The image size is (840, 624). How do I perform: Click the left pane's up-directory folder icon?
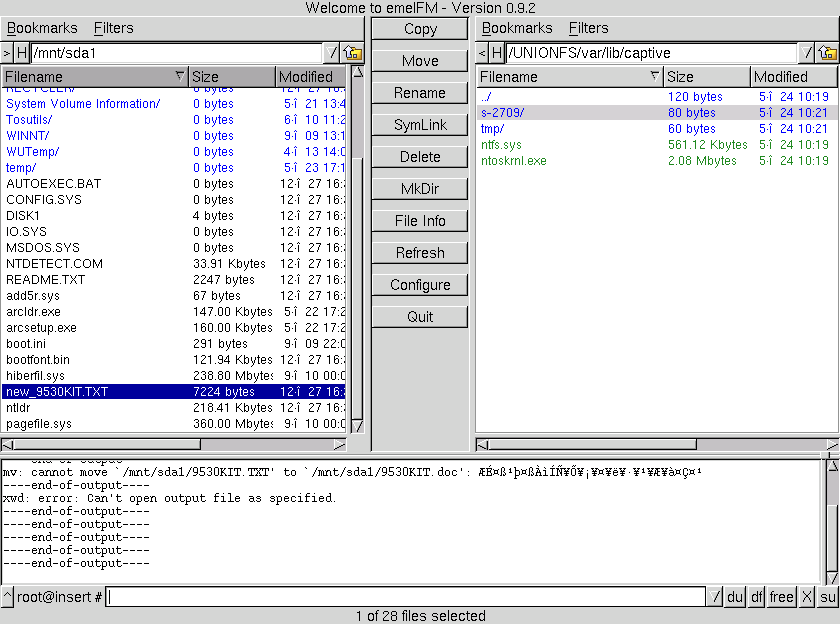point(353,53)
